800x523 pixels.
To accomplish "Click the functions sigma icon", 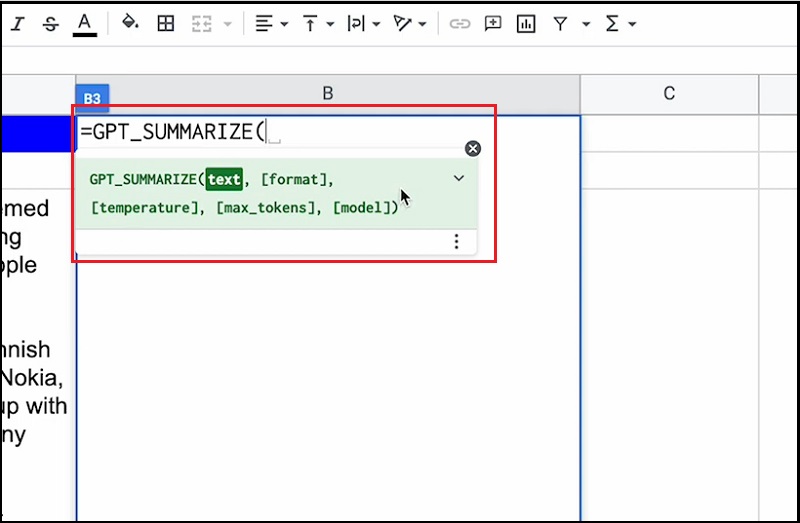I will (612, 23).
